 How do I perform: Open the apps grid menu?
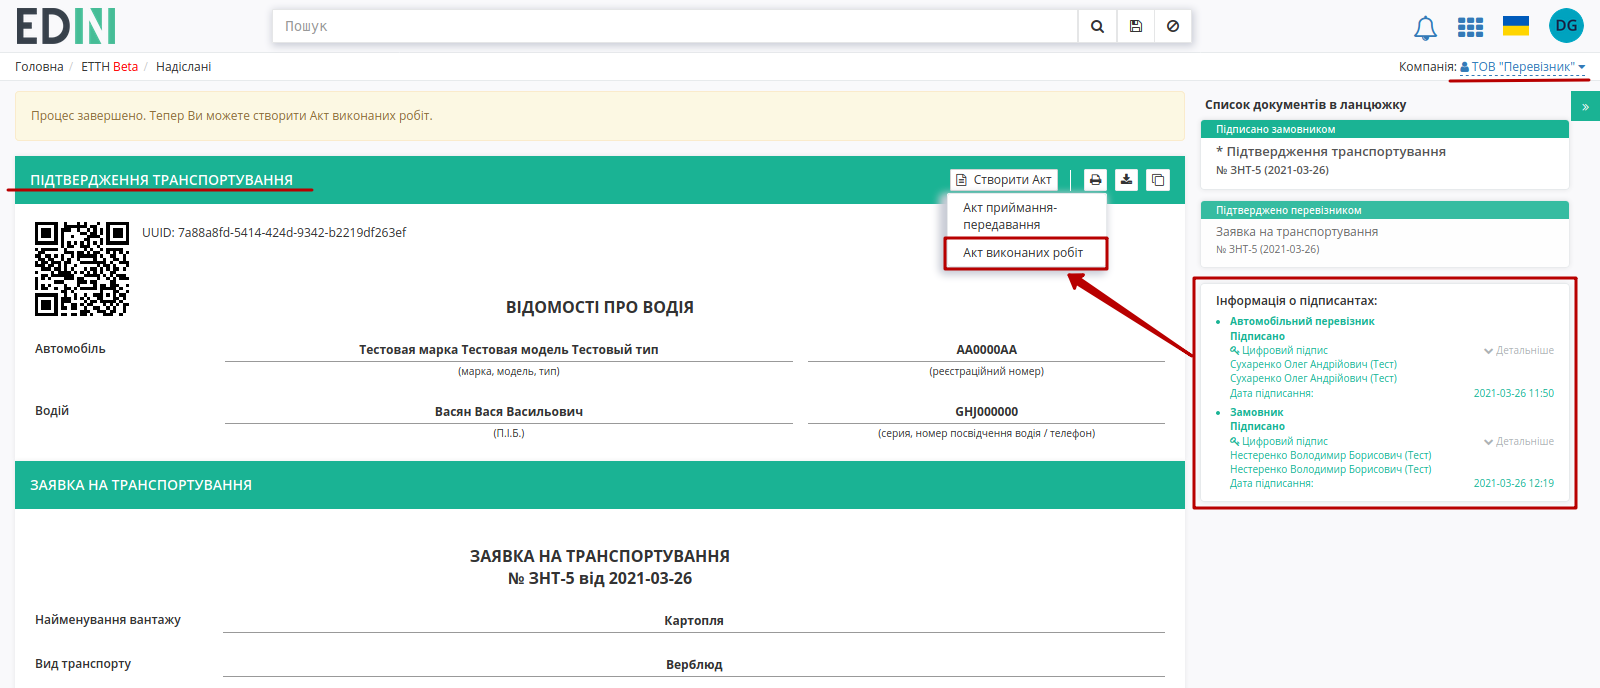click(x=1470, y=27)
